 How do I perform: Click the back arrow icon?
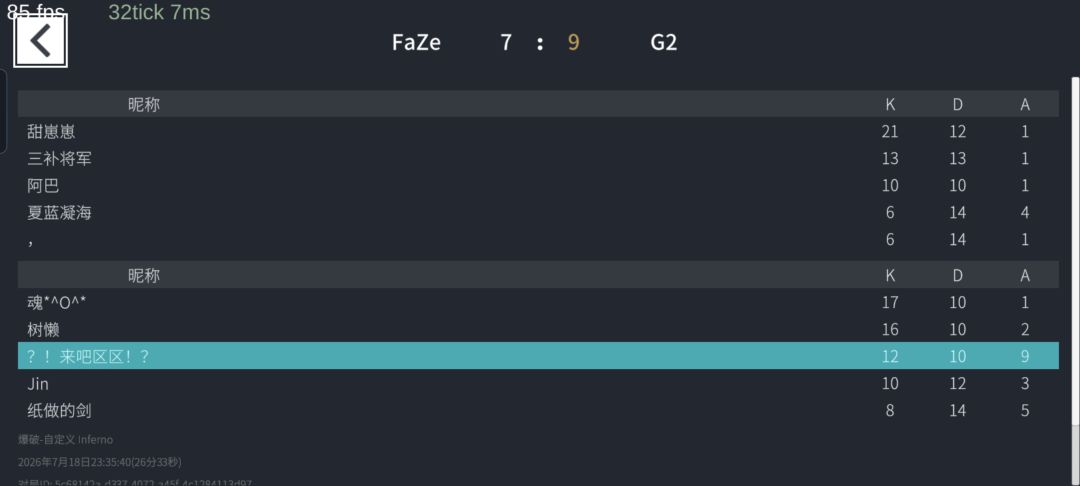click(x=41, y=41)
